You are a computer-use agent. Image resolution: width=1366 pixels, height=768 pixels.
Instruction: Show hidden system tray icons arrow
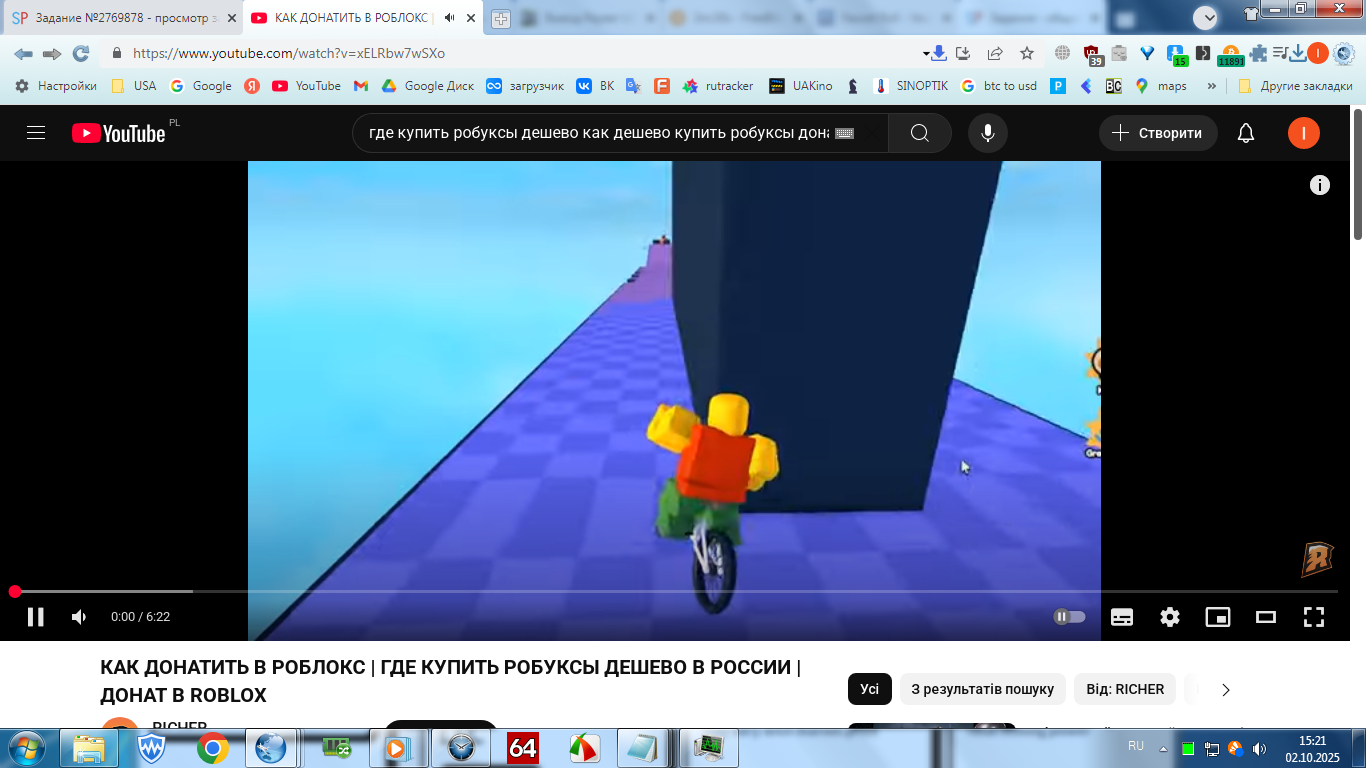[1163, 748]
